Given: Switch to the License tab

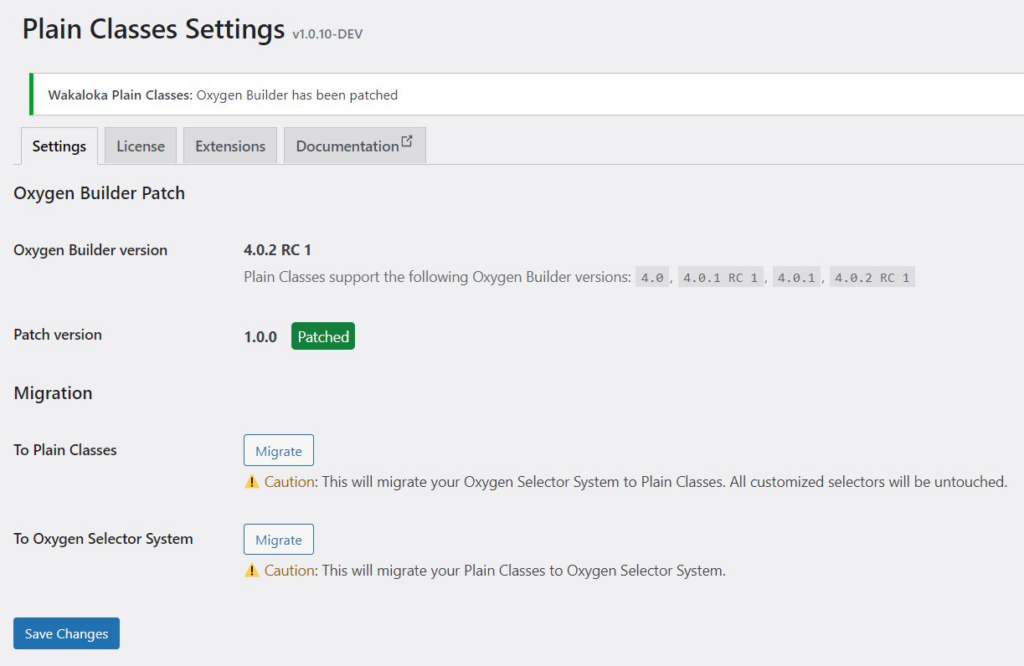Looking at the screenshot, I should [140, 146].
